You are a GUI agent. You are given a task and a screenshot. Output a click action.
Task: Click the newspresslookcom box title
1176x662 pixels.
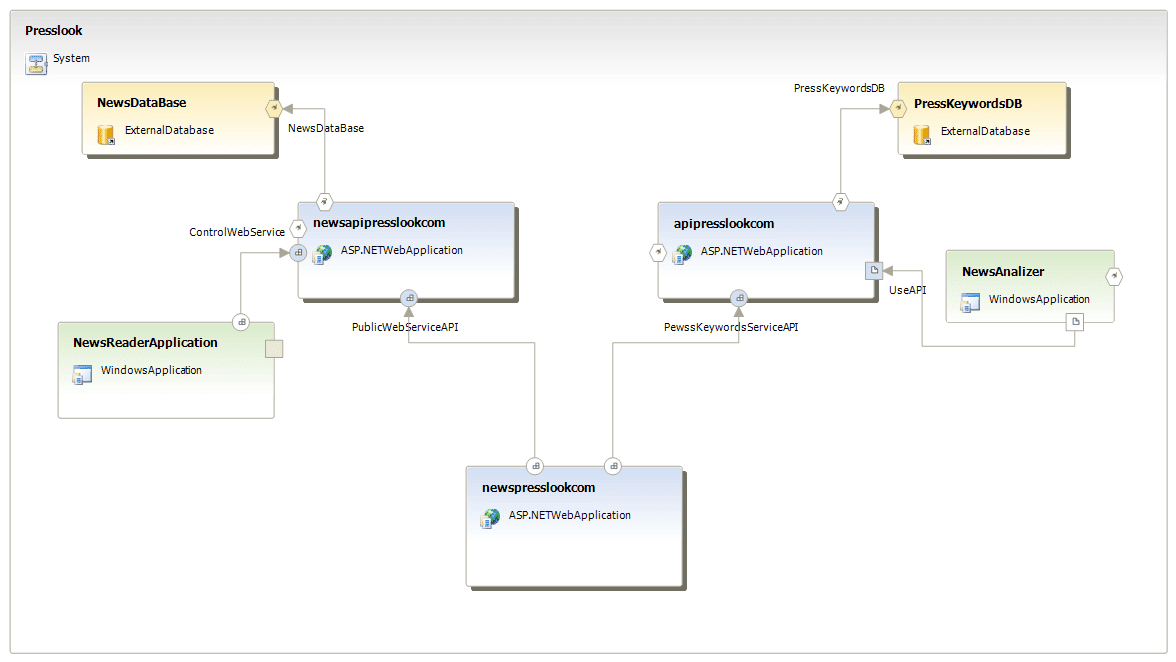tap(538, 487)
